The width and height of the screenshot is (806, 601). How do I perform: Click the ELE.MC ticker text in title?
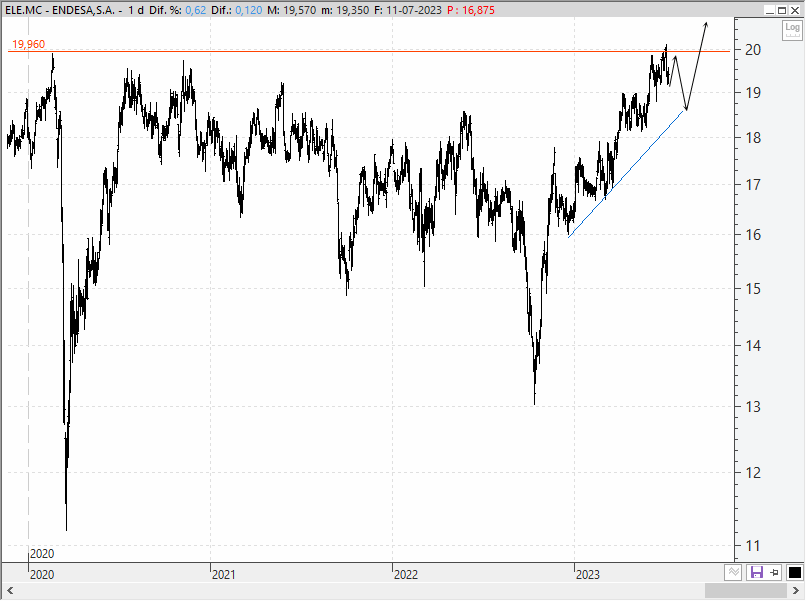pyautogui.click(x=25, y=10)
